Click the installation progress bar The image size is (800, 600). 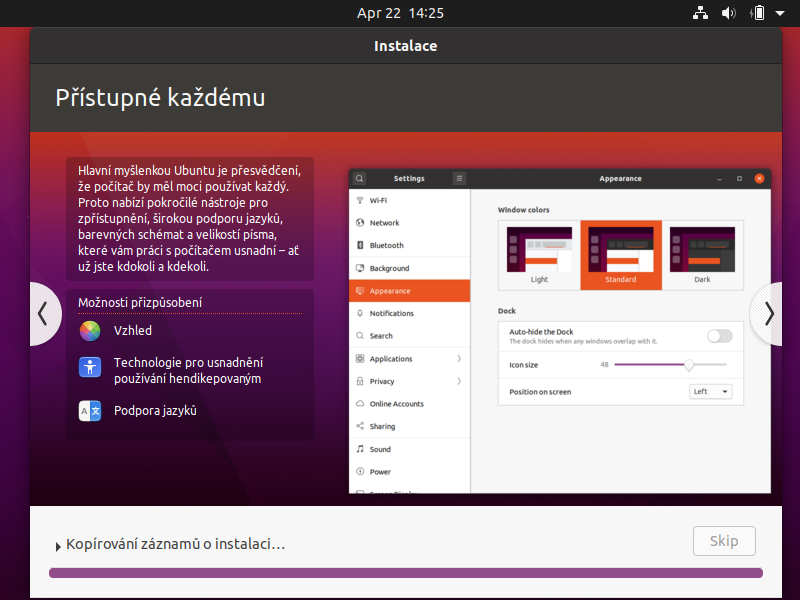[406, 573]
